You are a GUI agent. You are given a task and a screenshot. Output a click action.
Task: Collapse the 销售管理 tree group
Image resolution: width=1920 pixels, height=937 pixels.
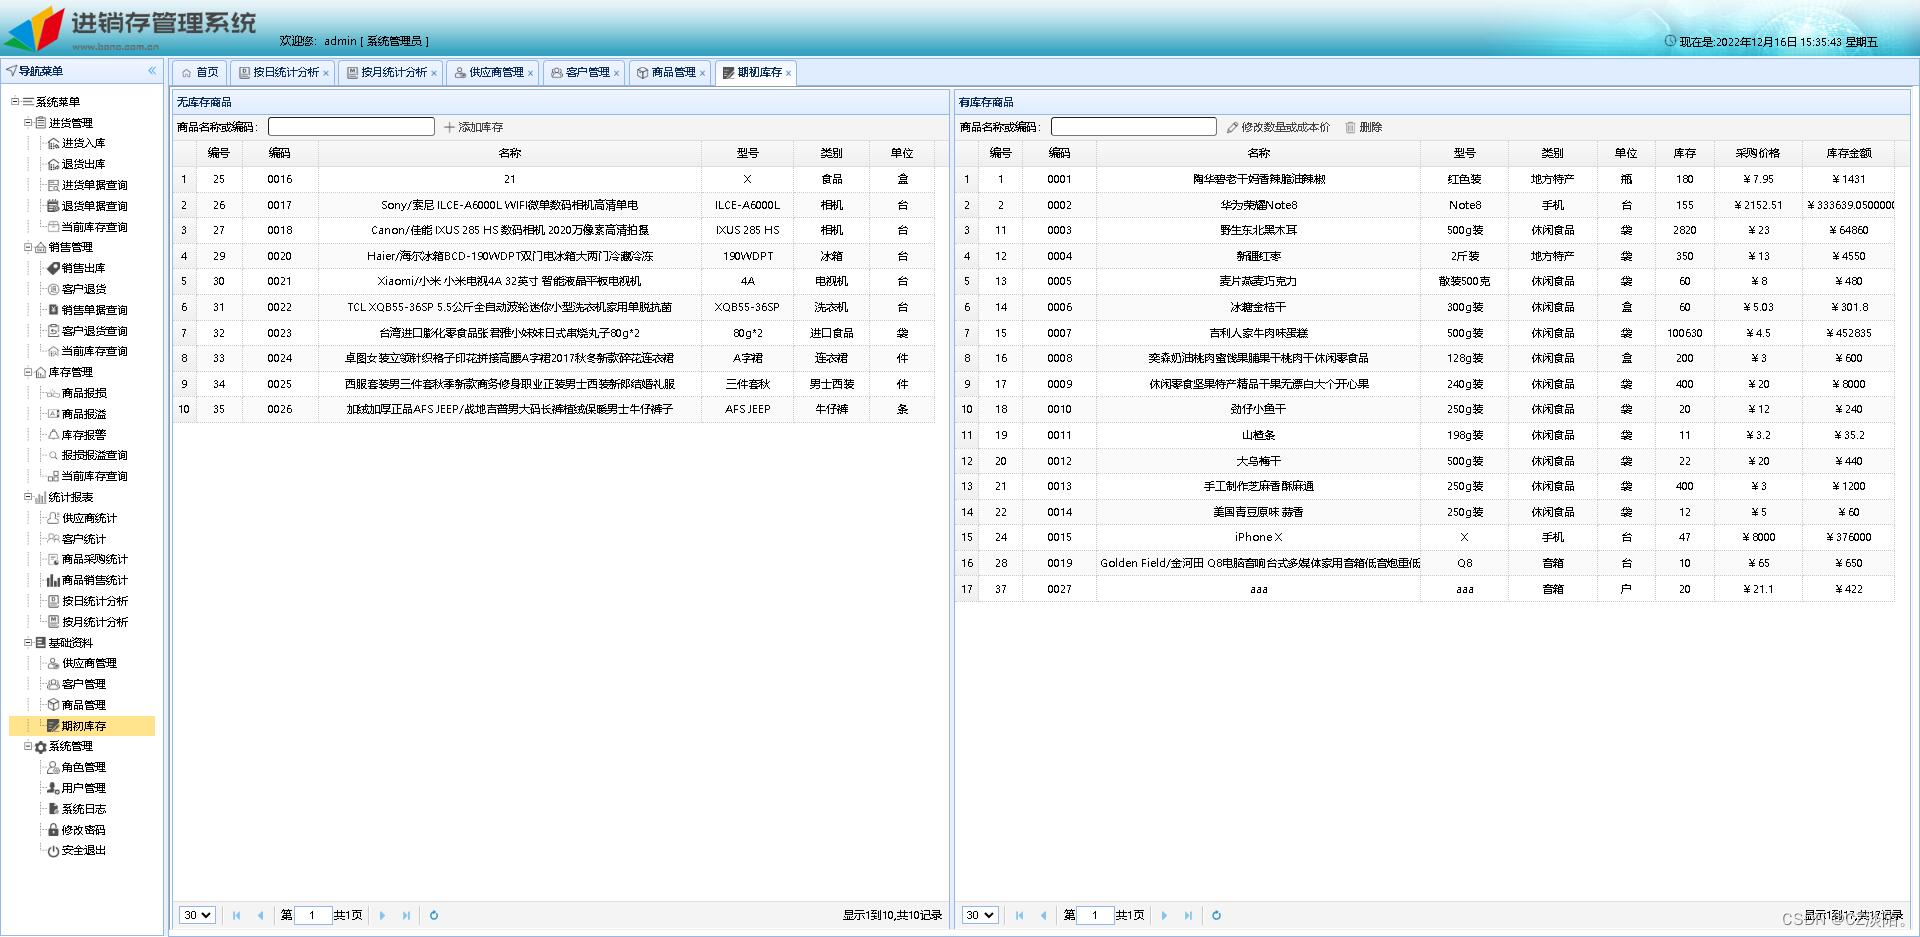point(28,247)
